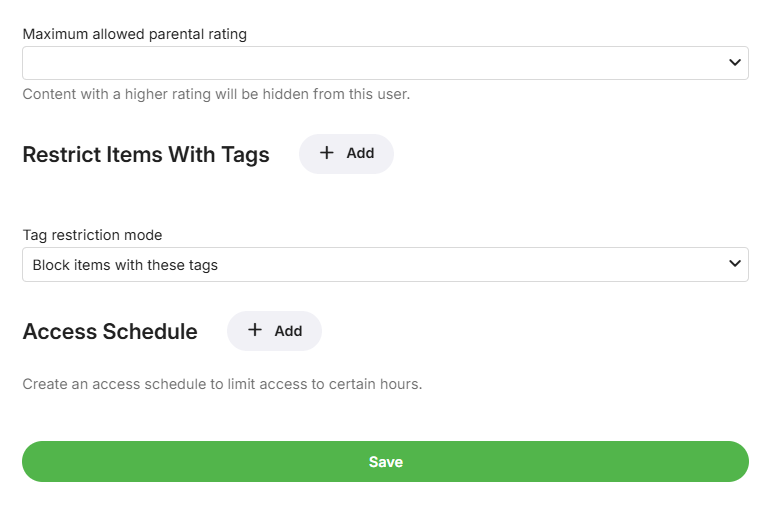
Task: Click the chevron of the Tag restriction mode select
Action: click(x=734, y=264)
